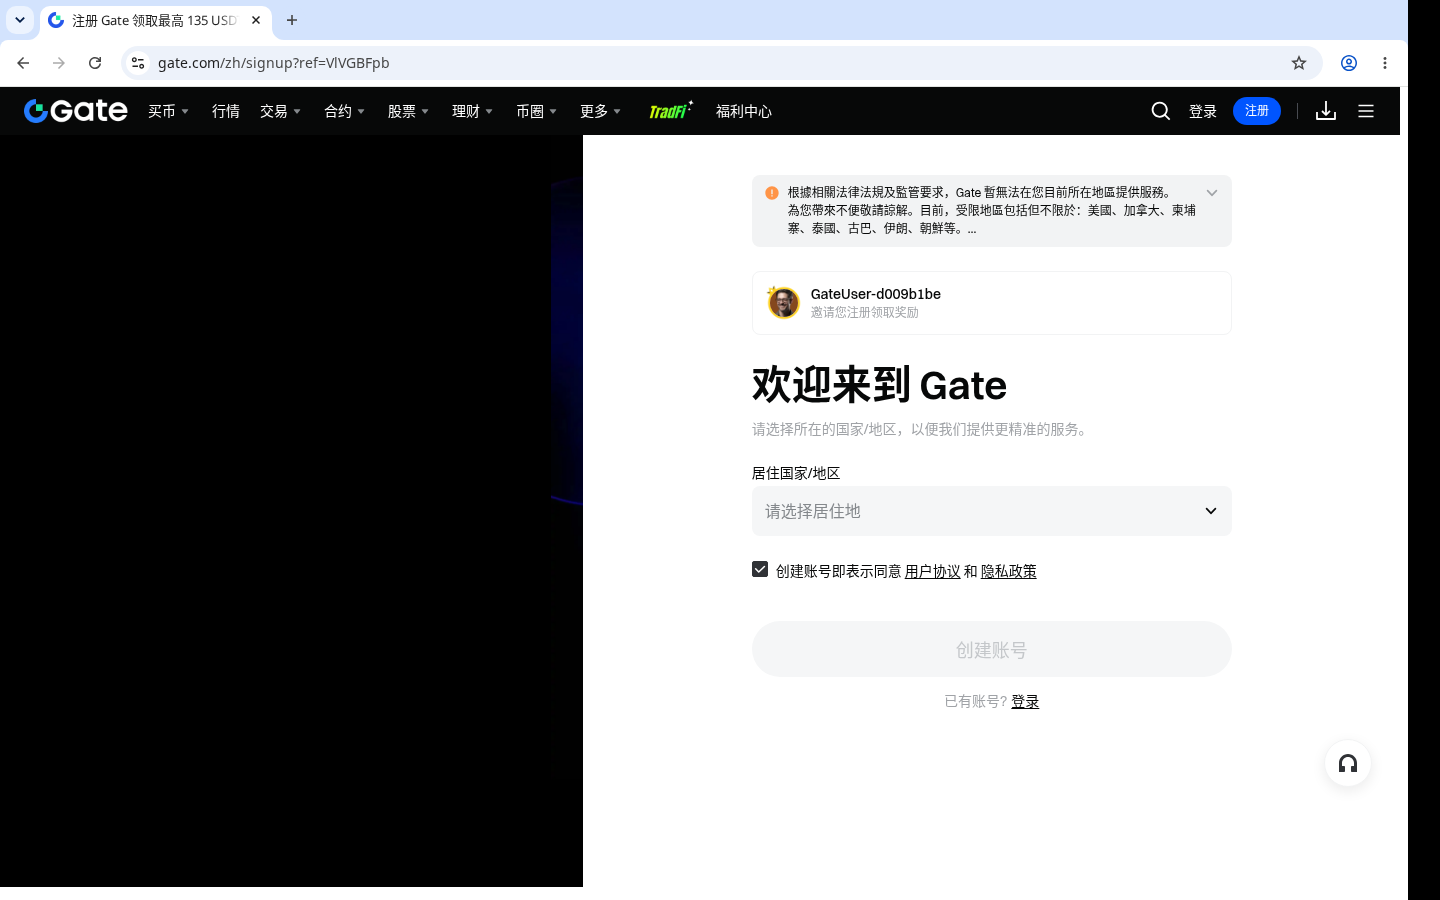The width and height of the screenshot is (1440, 900).
Task: Bookmark this page with the star icon
Action: pos(1299,63)
